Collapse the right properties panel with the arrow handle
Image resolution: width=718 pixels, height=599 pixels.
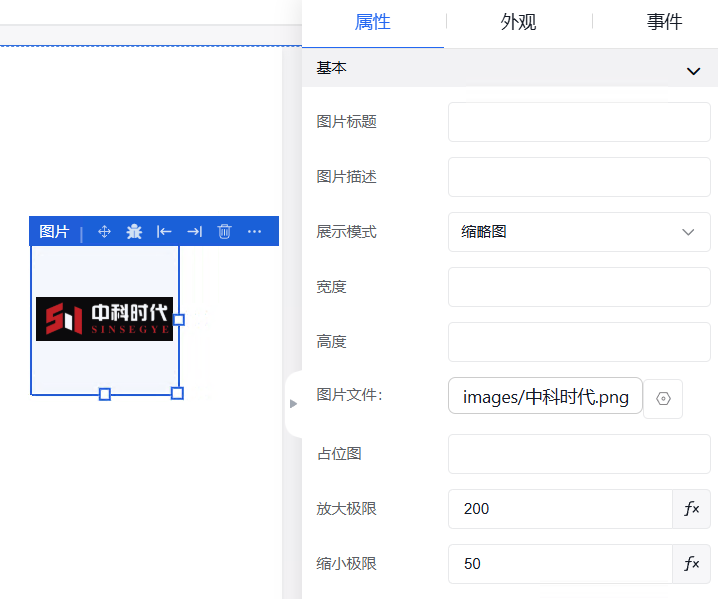coord(293,403)
